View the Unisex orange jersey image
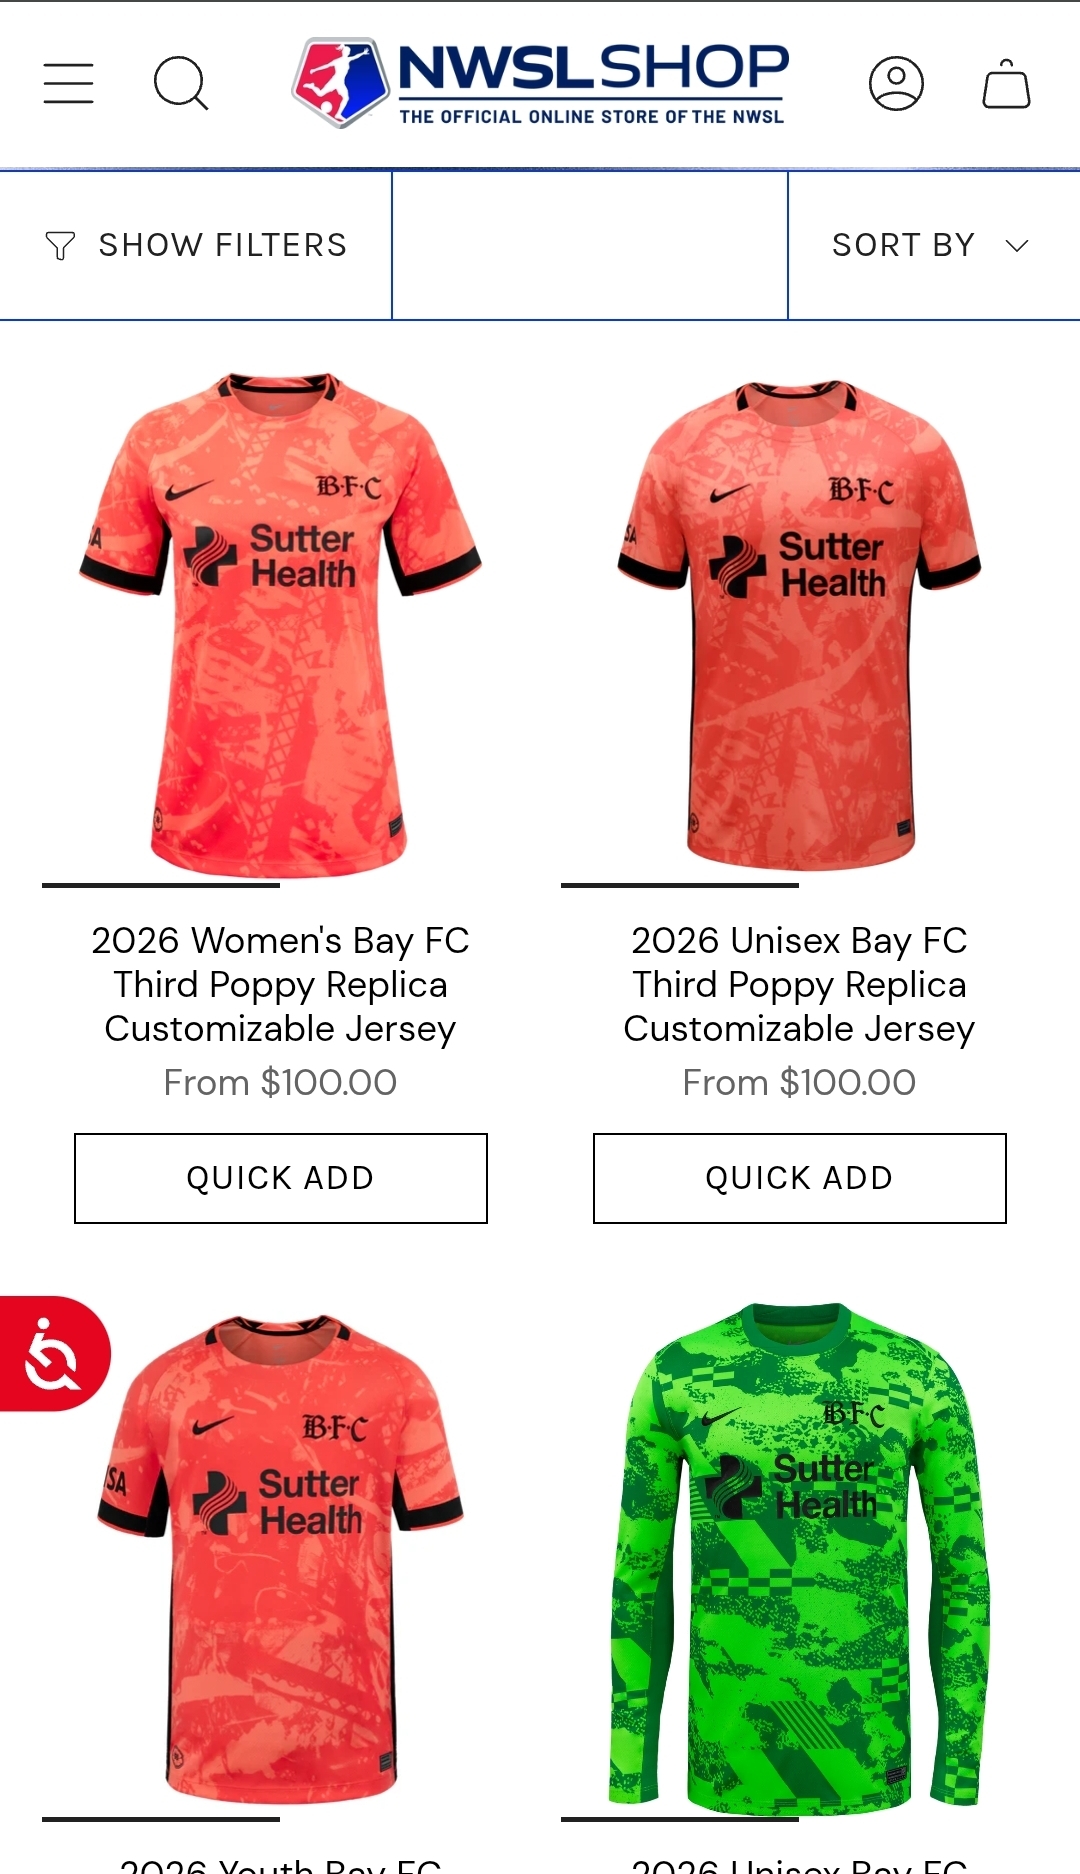This screenshot has height=1874, width=1080. point(800,625)
